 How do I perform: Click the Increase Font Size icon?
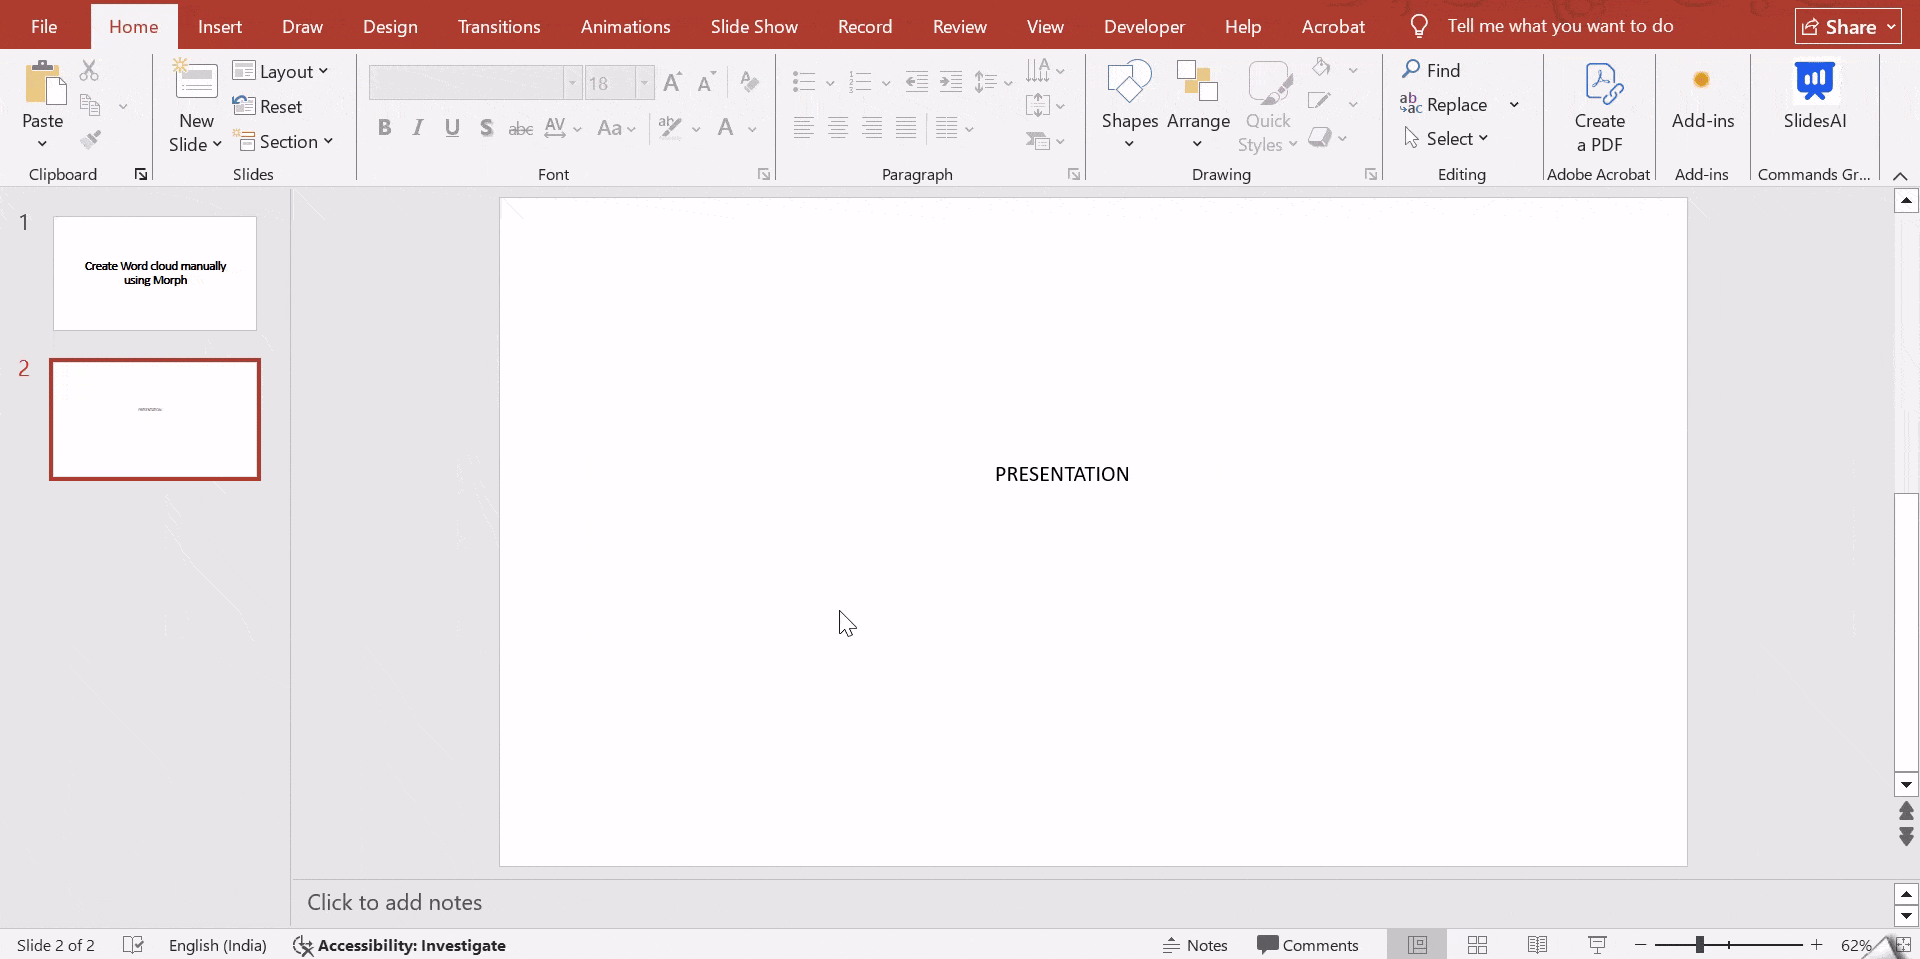[672, 82]
